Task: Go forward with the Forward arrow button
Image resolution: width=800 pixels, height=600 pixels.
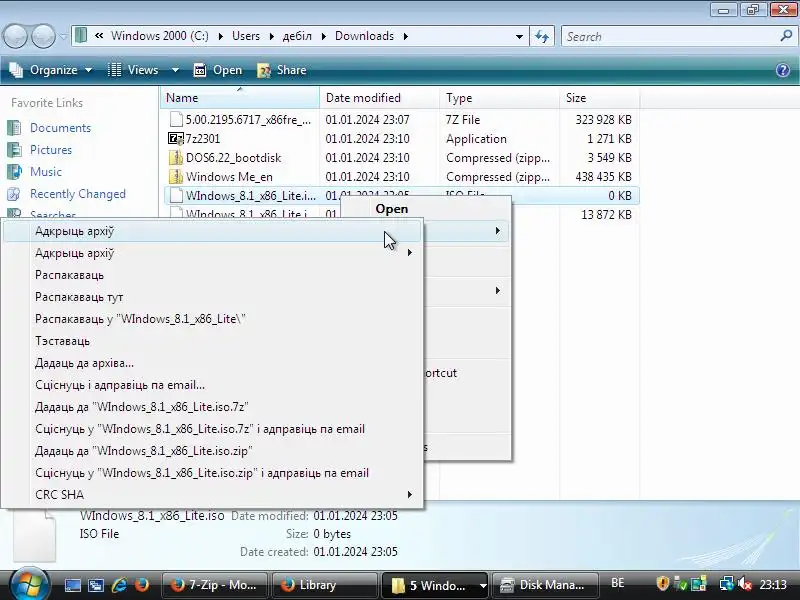Action: pos(44,37)
